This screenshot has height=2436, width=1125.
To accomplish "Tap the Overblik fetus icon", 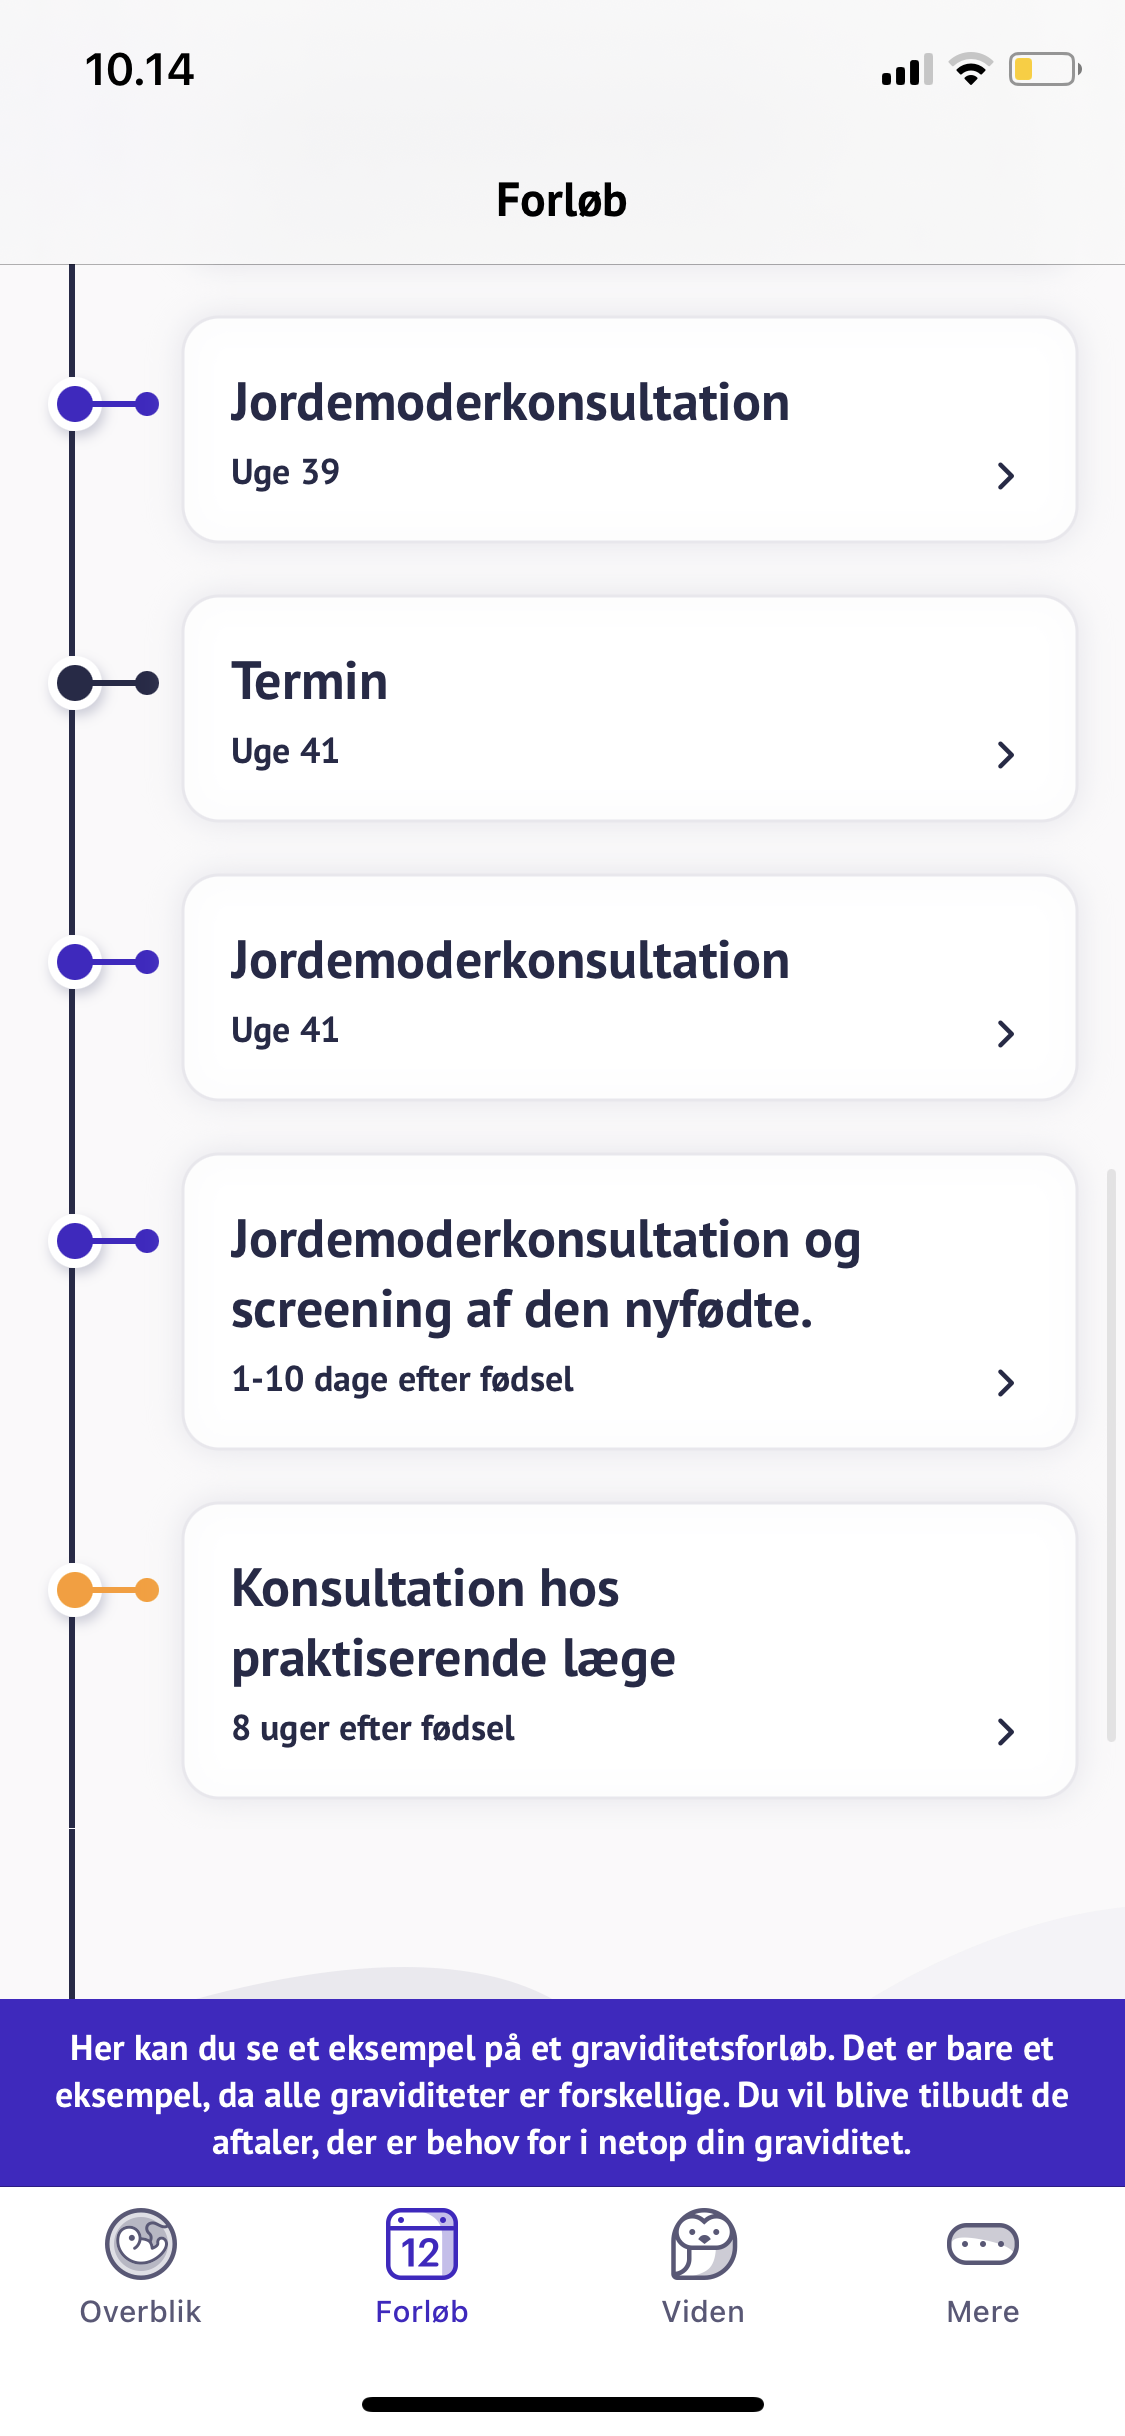I will click(x=141, y=2243).
